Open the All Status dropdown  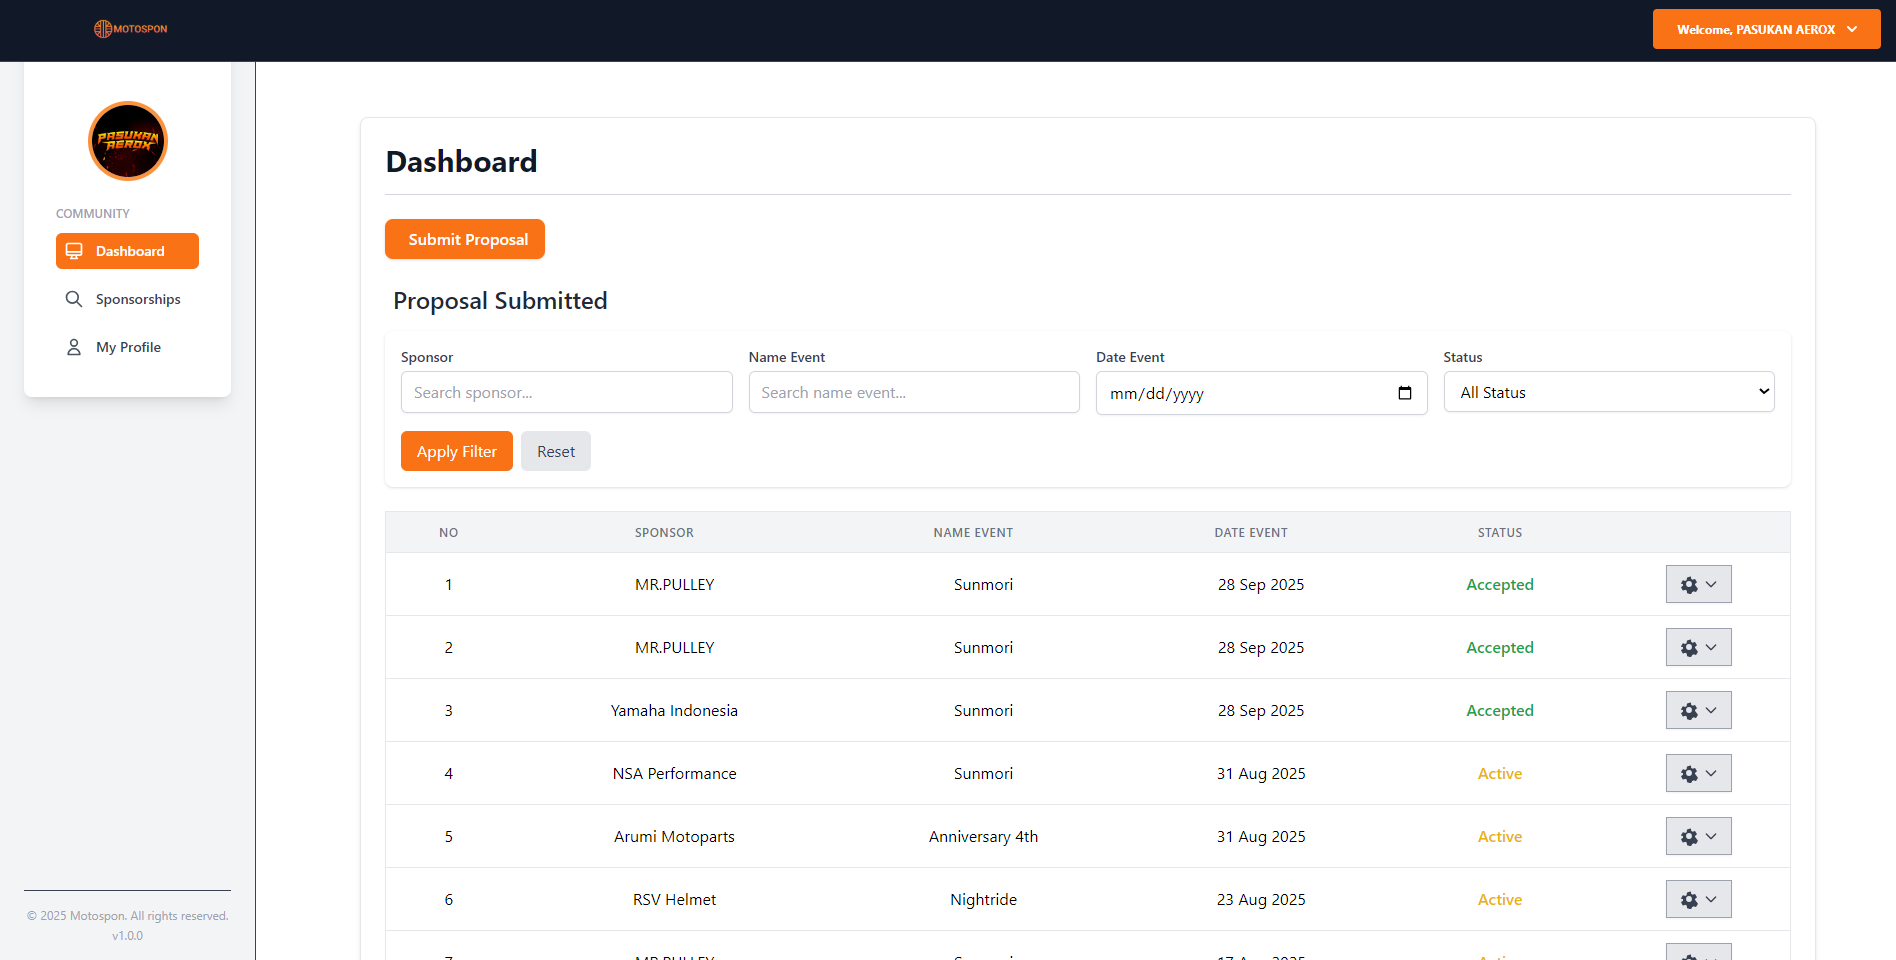point(1608,391)
